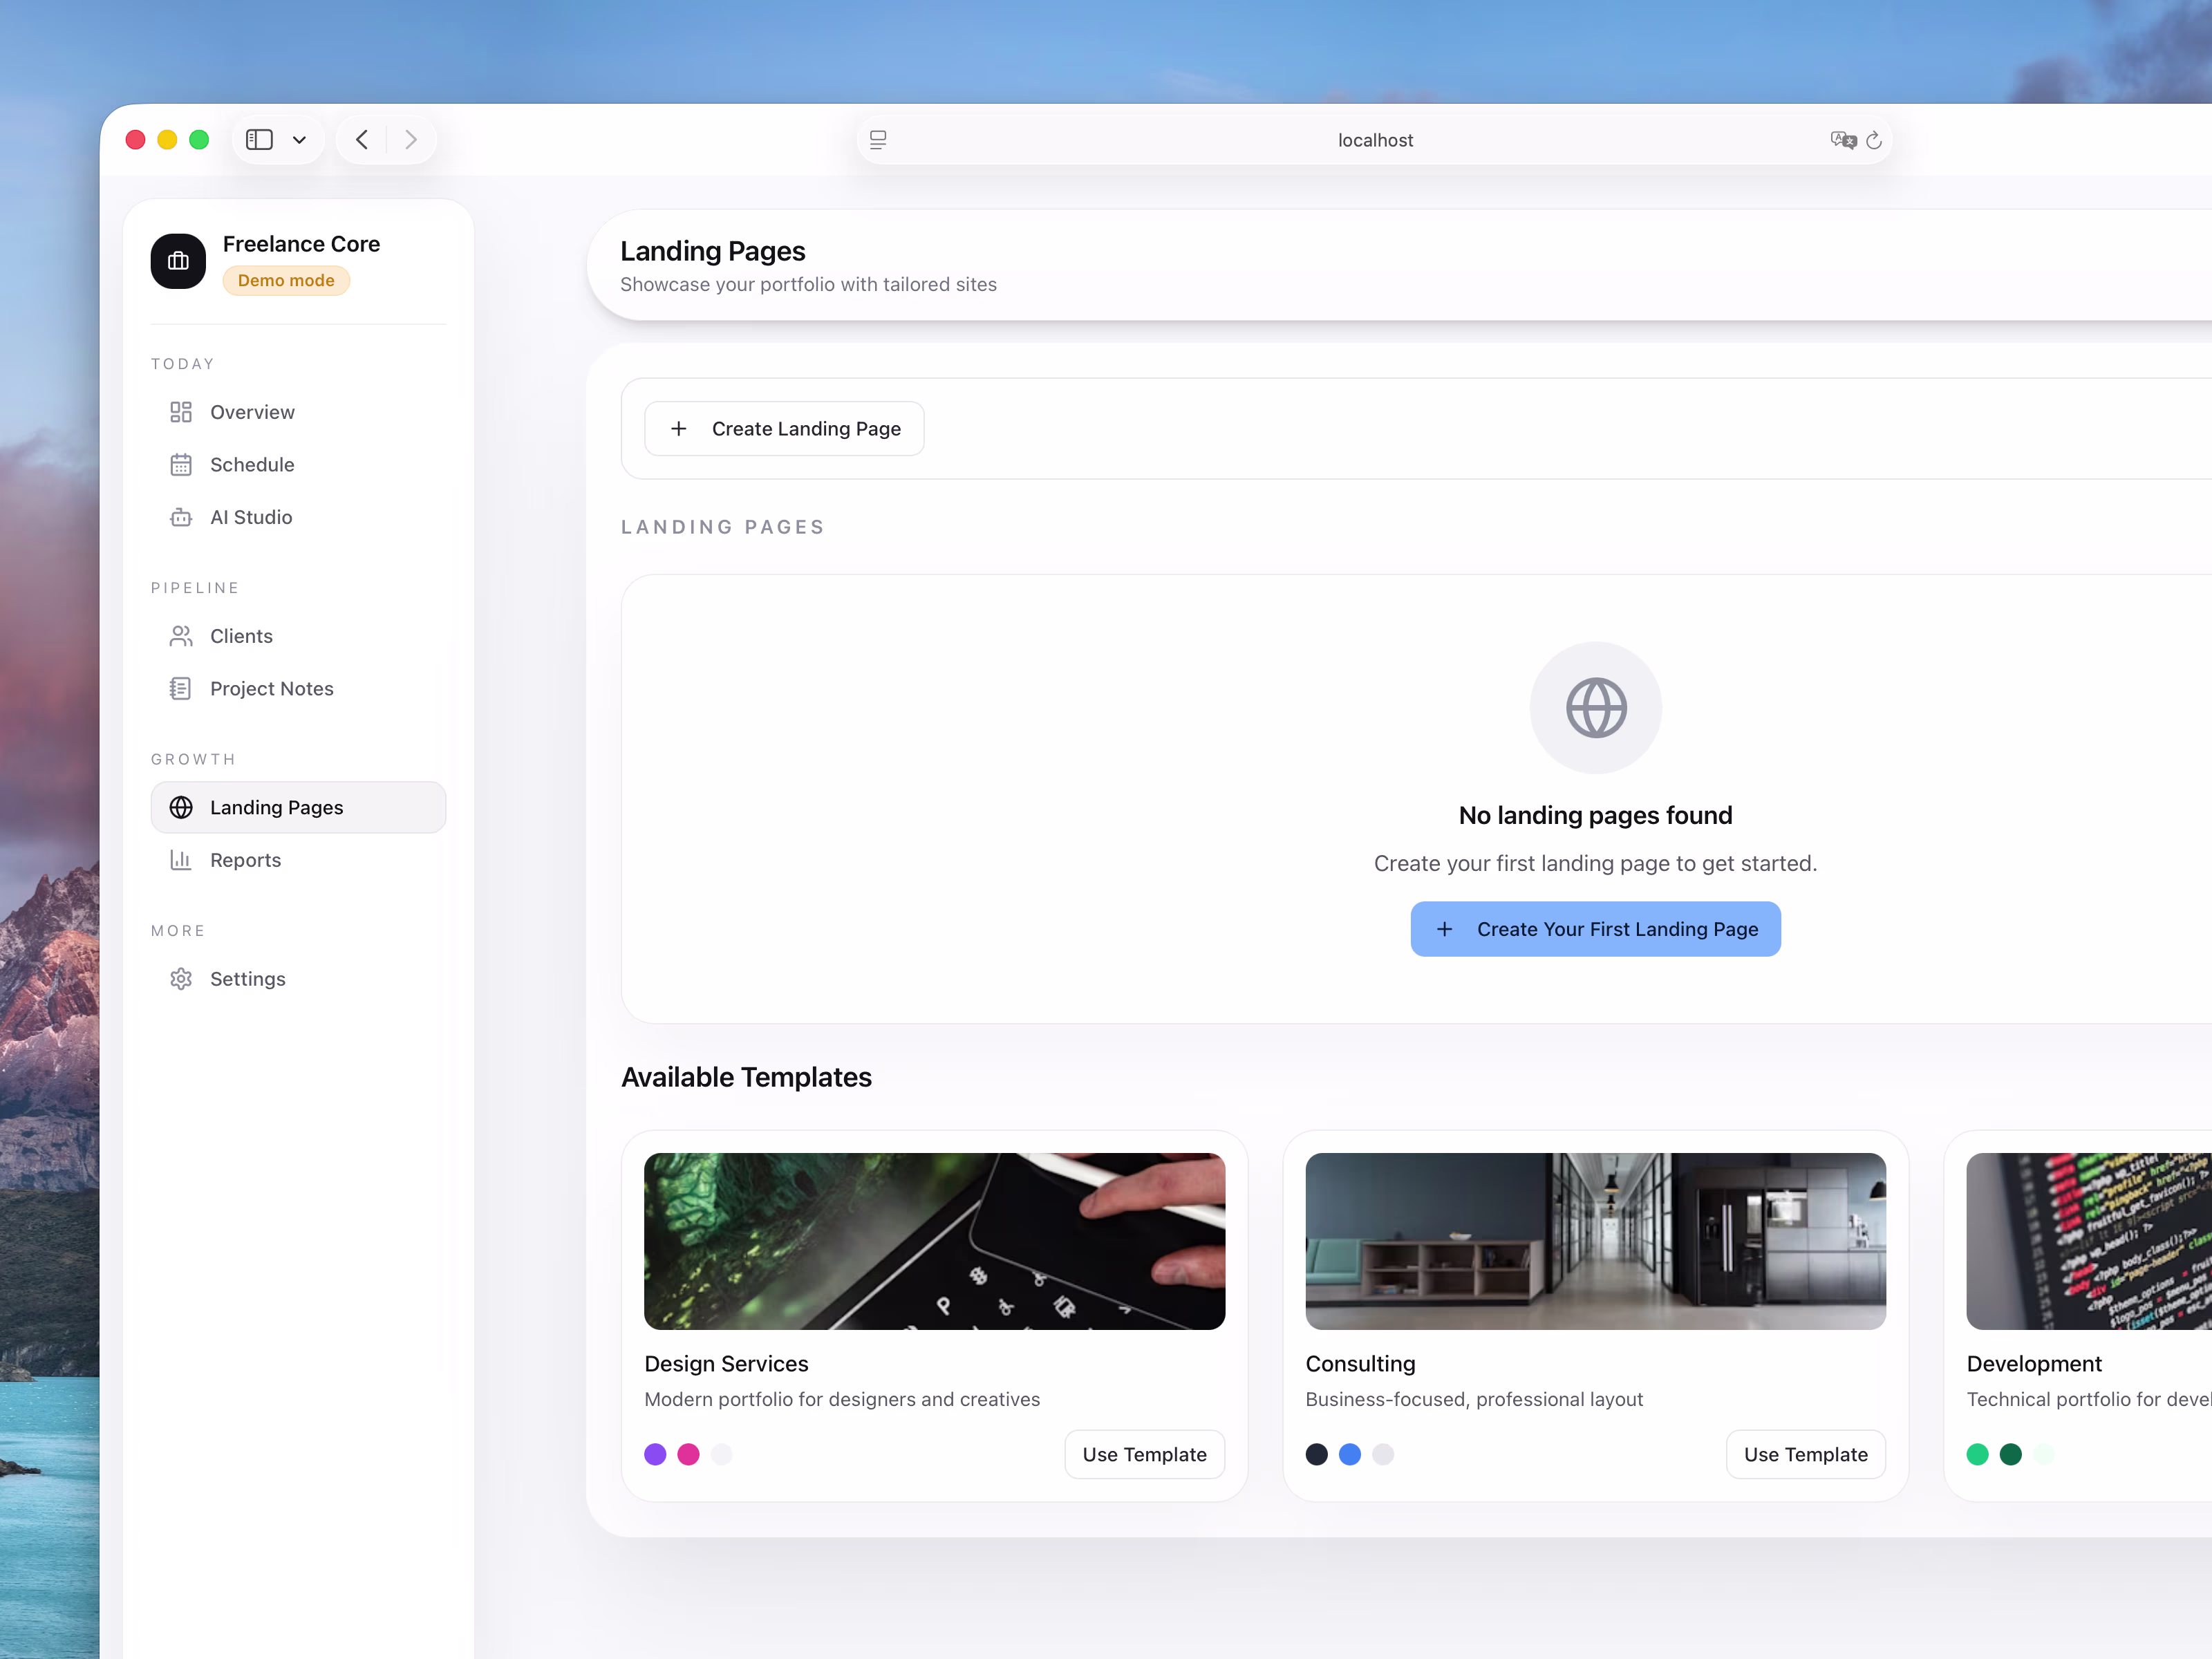This screenshot has height=1659, width=2212.
Task: Select the pink swatch on Design Services
Action: [x=688, y=1454]
